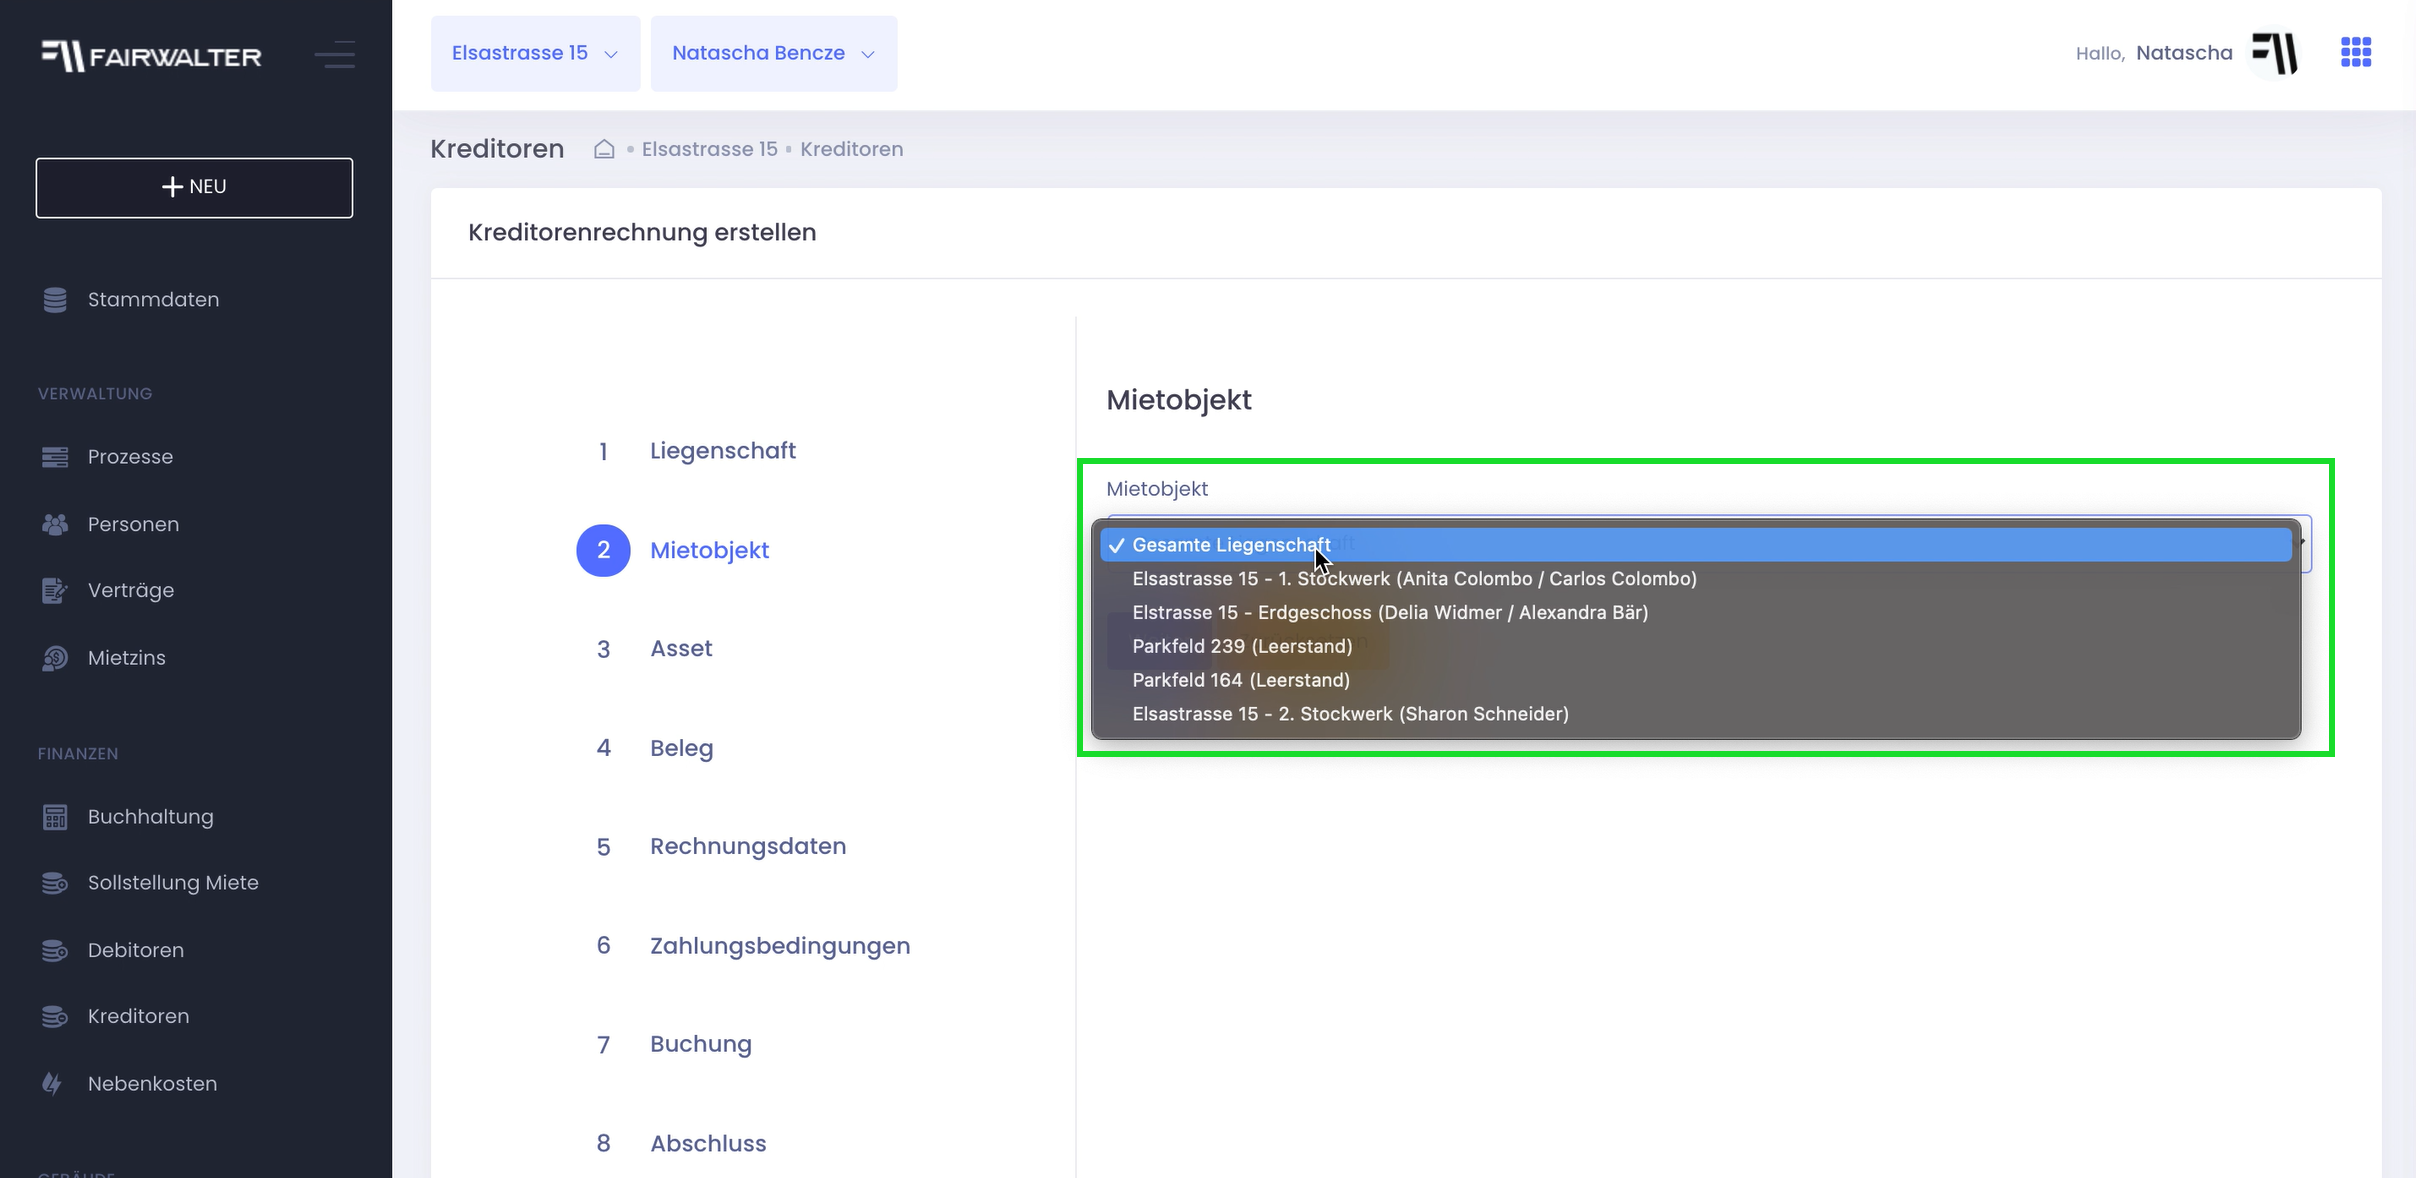Open Stammdaten in sidebar menu
Viewport: 2416px width, 1178px height.
click(153, 300)
